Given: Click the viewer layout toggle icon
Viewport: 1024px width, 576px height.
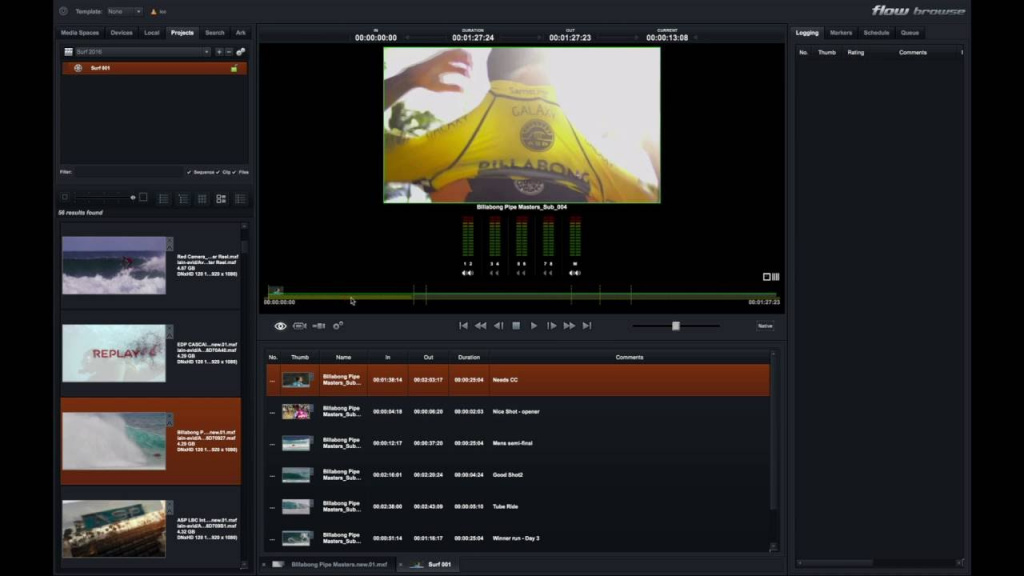Looking at the screenshot, I should 771,277.
